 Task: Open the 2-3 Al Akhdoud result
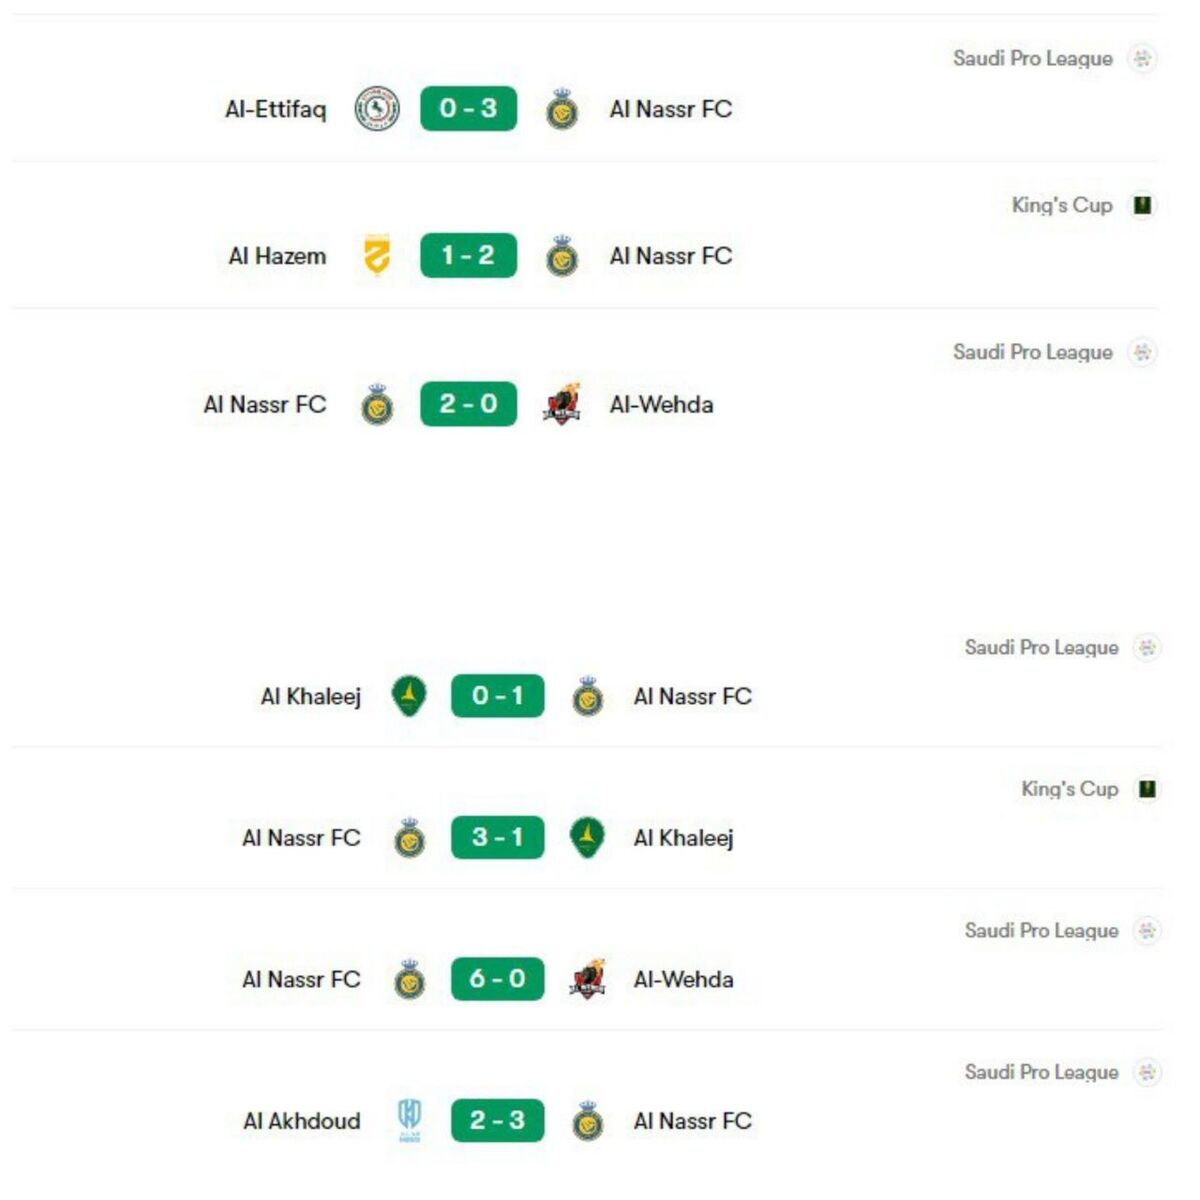(500, 1120)
